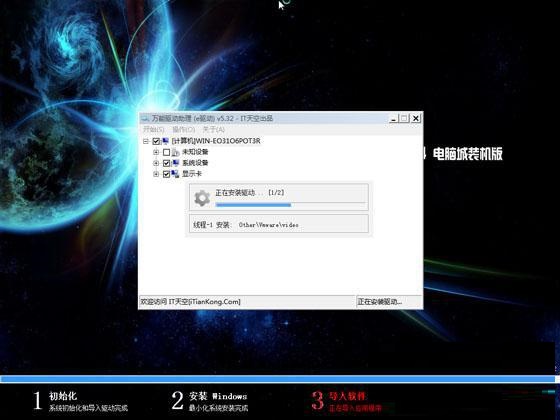Viewport: 560px width, 420px height.
Task: Click the unknown device icon (未知设备)
Action: click(x=175, y=152)
